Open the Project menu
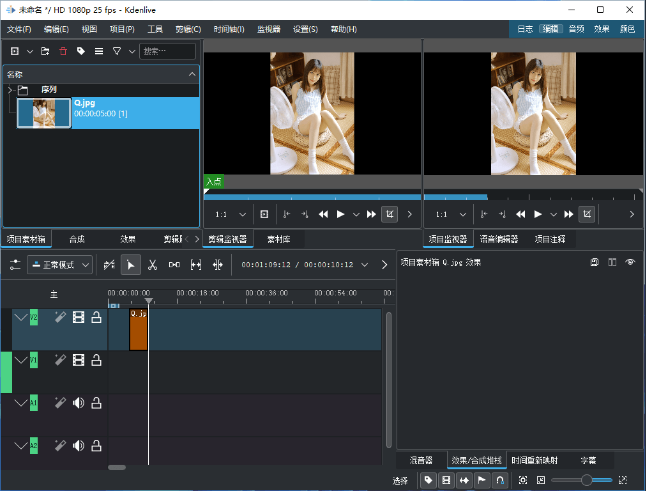 tap(122, 29)
